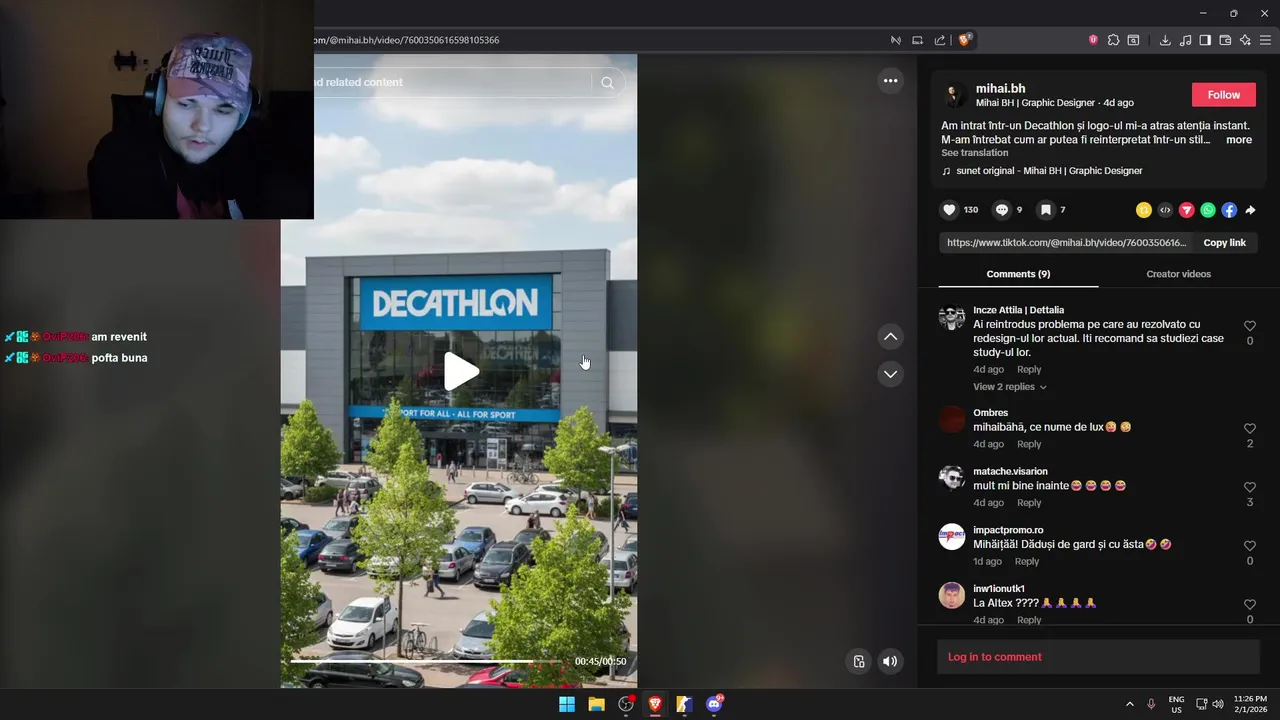Click the share page icon in the address bar
This screenshot has height=720, width=1280.
click(940, 40)
